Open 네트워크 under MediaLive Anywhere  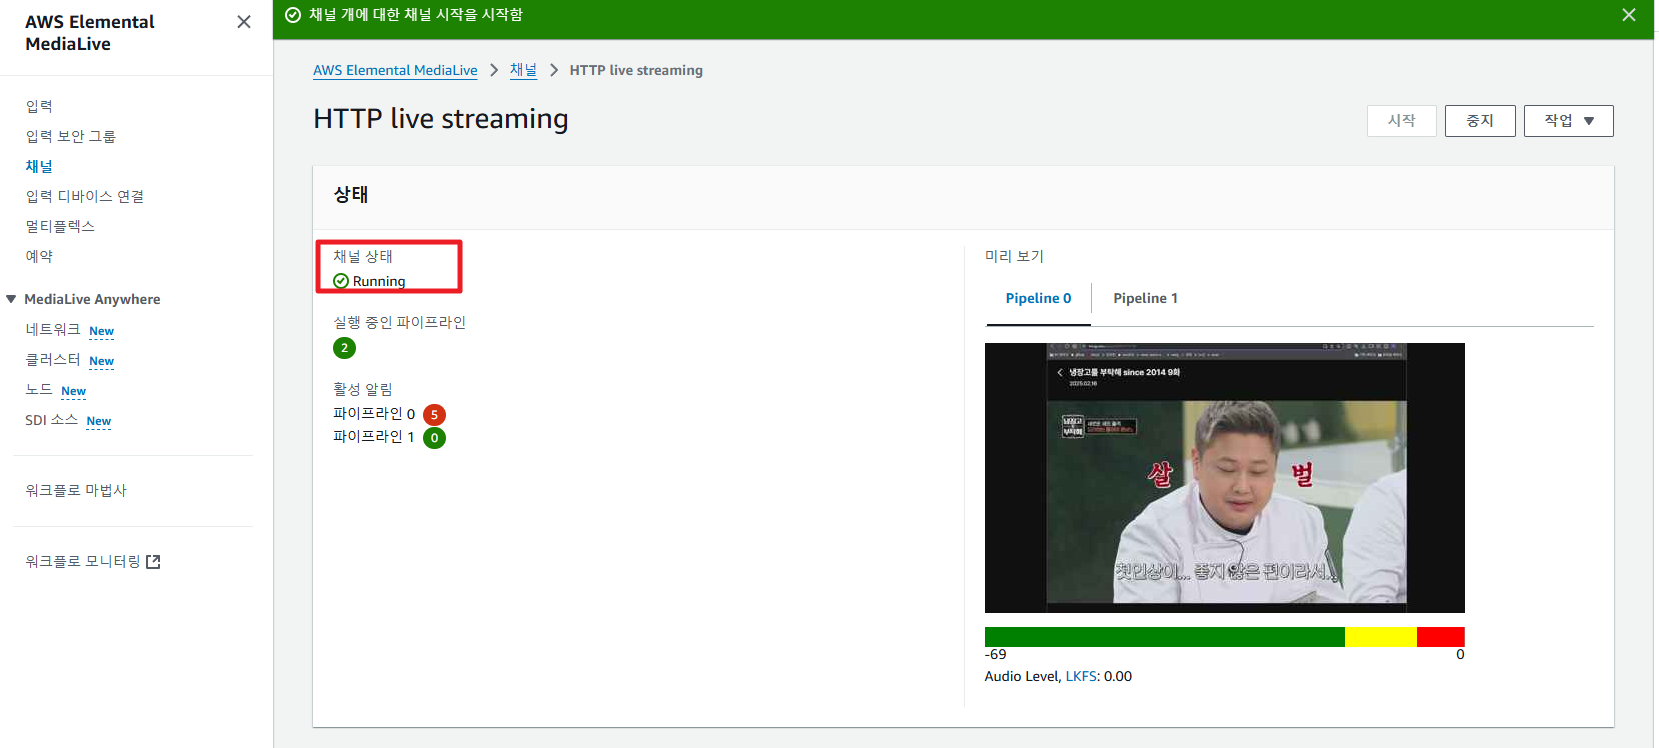[x=53, y=330]
